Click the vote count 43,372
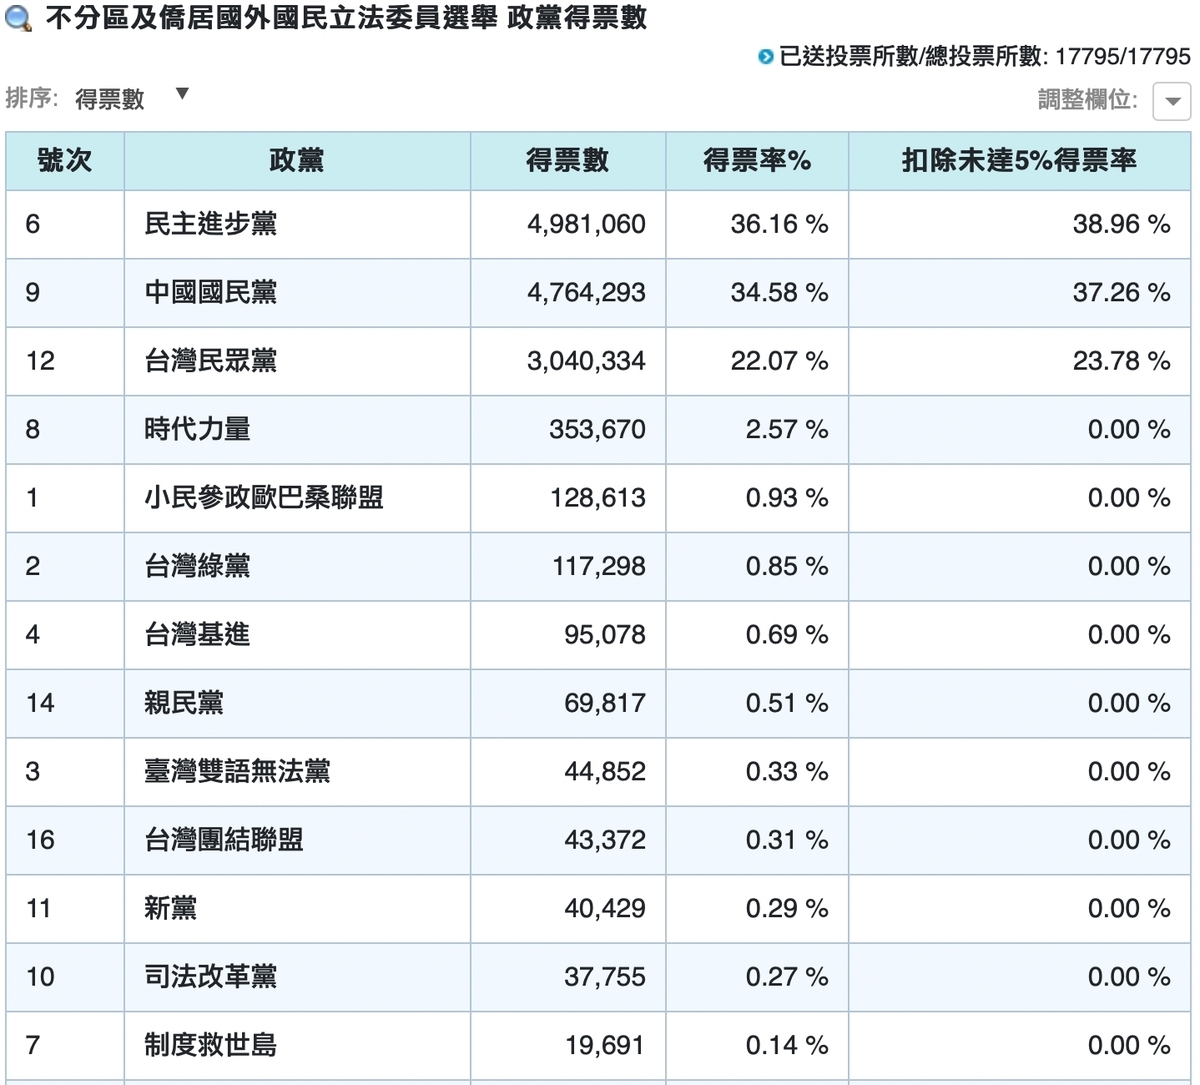 click(605, 840)
